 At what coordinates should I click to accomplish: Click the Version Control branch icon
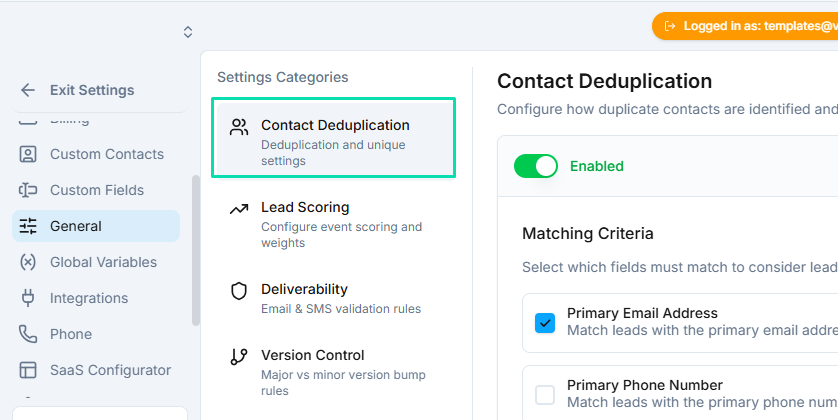[x=239, y=357]
